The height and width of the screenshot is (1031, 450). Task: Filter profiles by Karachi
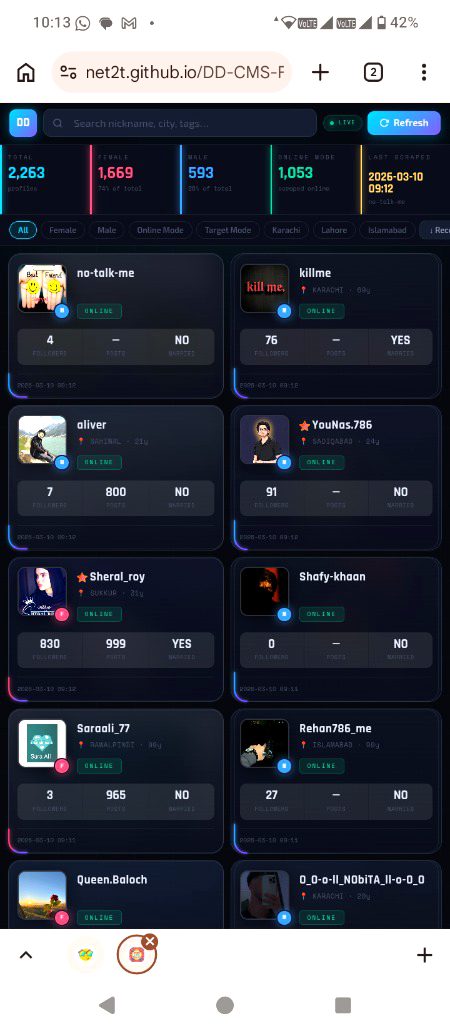(286, 230)
